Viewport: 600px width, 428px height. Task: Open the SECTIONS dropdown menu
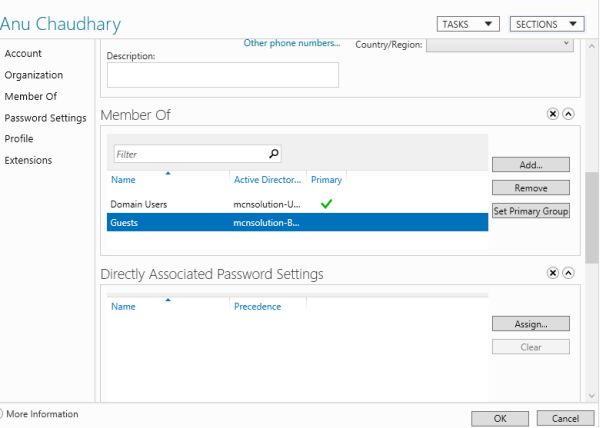coord(546,24)
